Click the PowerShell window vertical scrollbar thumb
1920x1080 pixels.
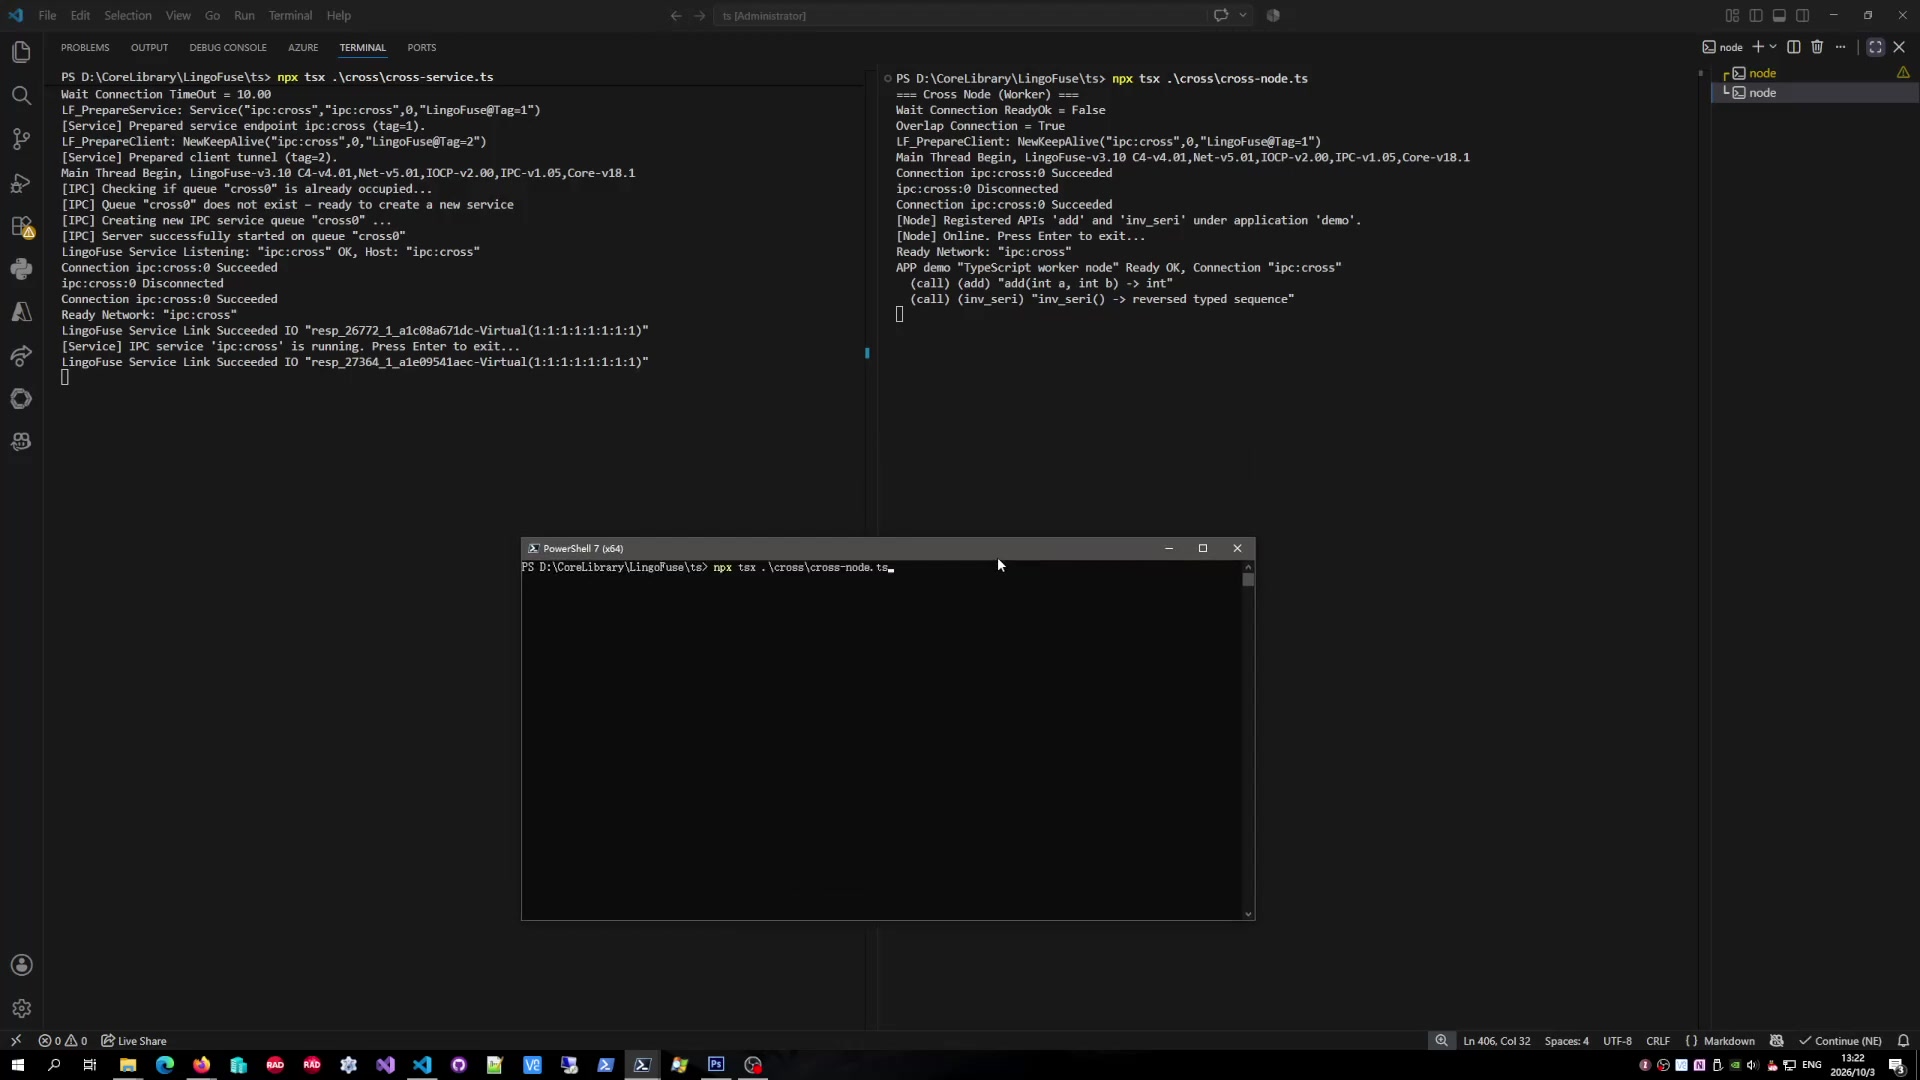pyautogui.click(x=1248, y=579)
